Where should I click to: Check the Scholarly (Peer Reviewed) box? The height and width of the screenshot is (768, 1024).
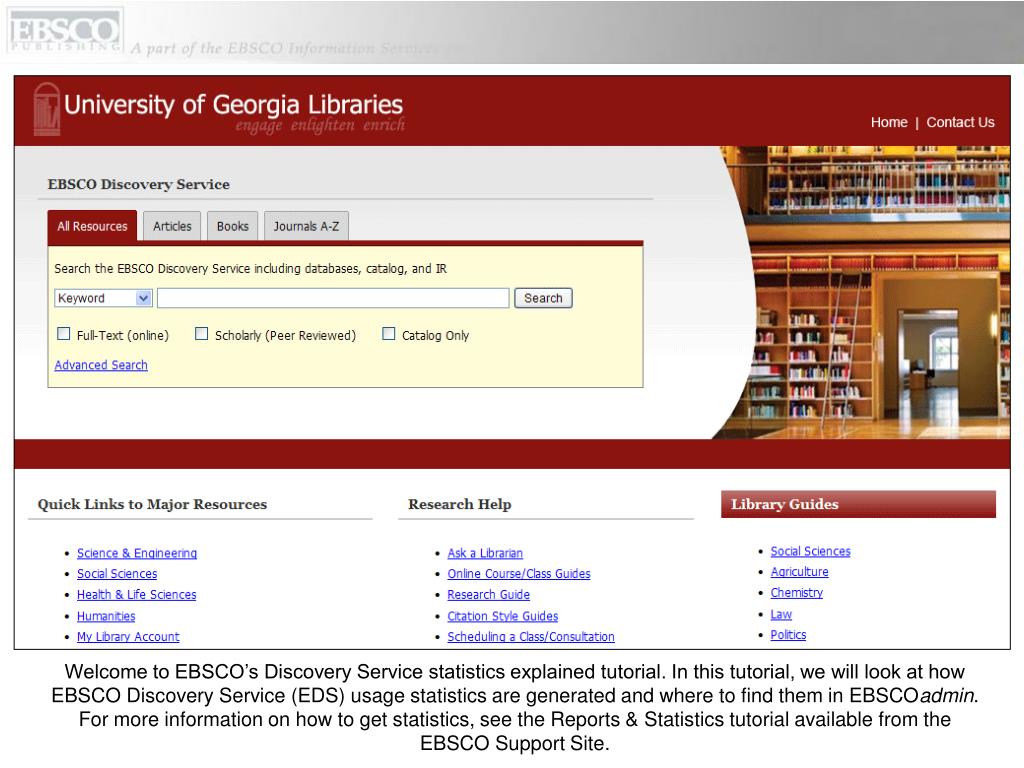[202, 334]
